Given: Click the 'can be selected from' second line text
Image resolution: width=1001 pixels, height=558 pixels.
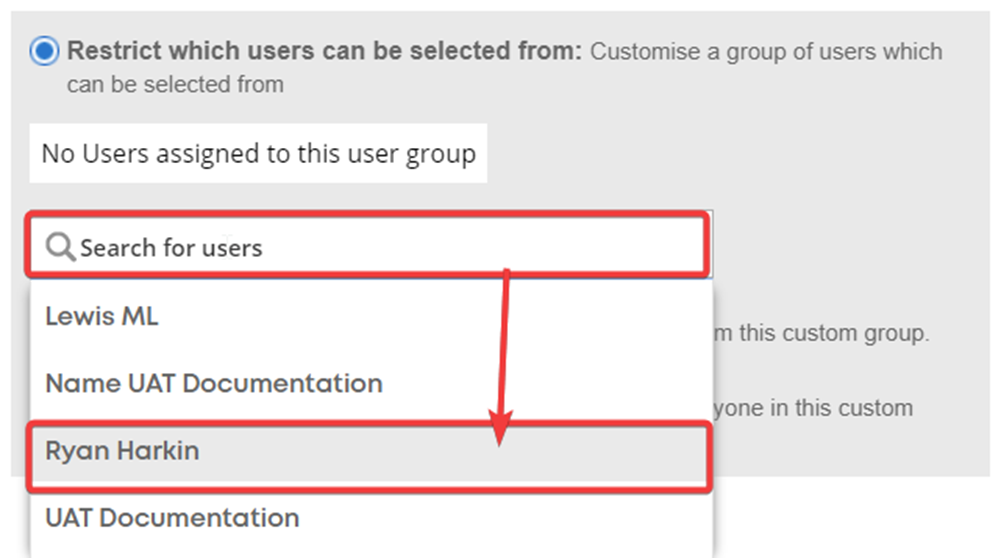Looking at the screenshot, I should [x=175, y=84].
